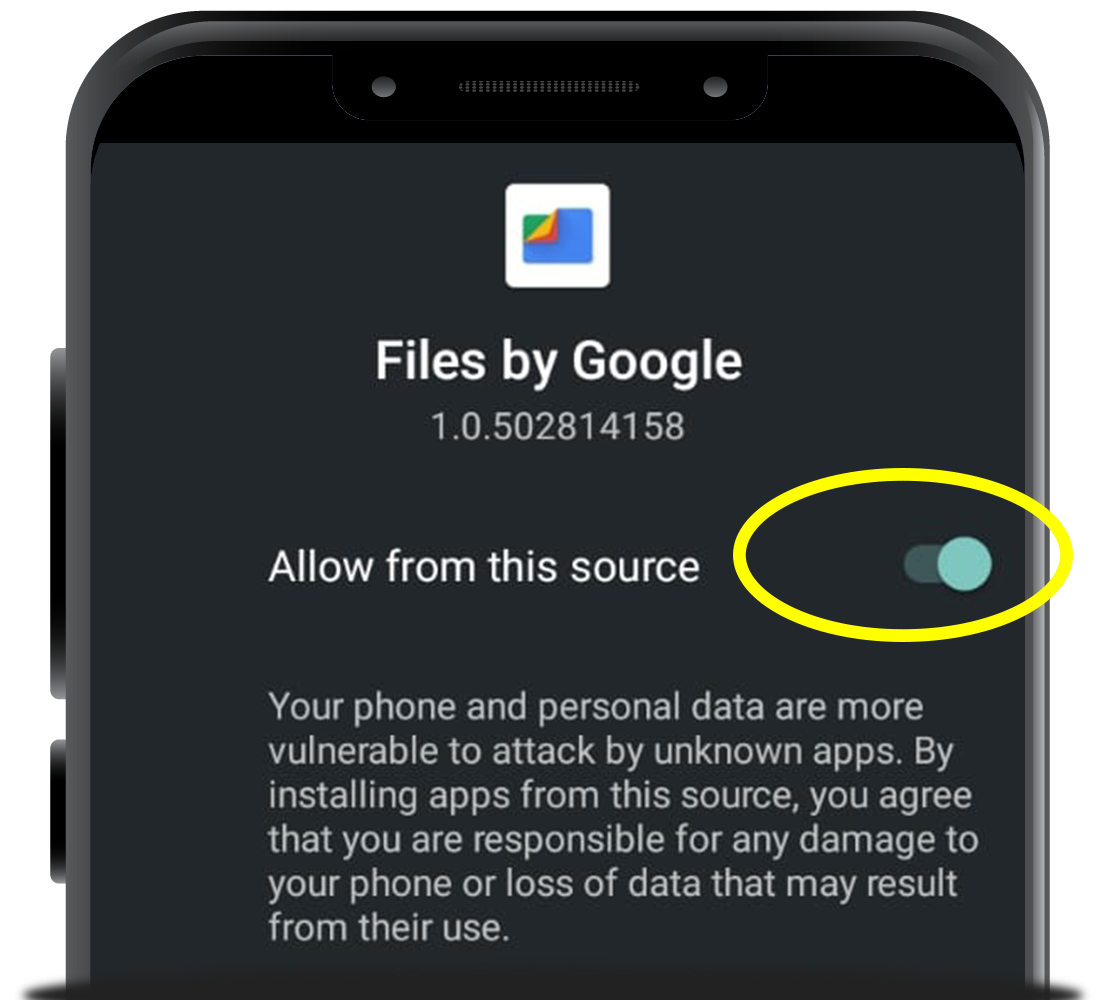Screen dimensions: 1100x1000
Task: Tap the sensor dot right of the speaker
Action: pyautogui.click(x=715, y=87)
